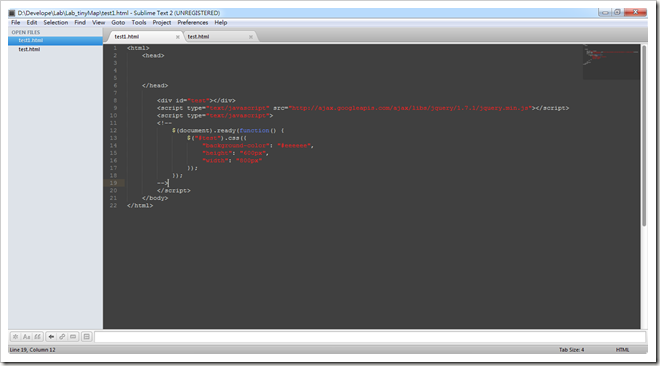The height and width of the screenshot is (366, 660).
Task: Open the Goto menu
Action: (x=118, y=23)
